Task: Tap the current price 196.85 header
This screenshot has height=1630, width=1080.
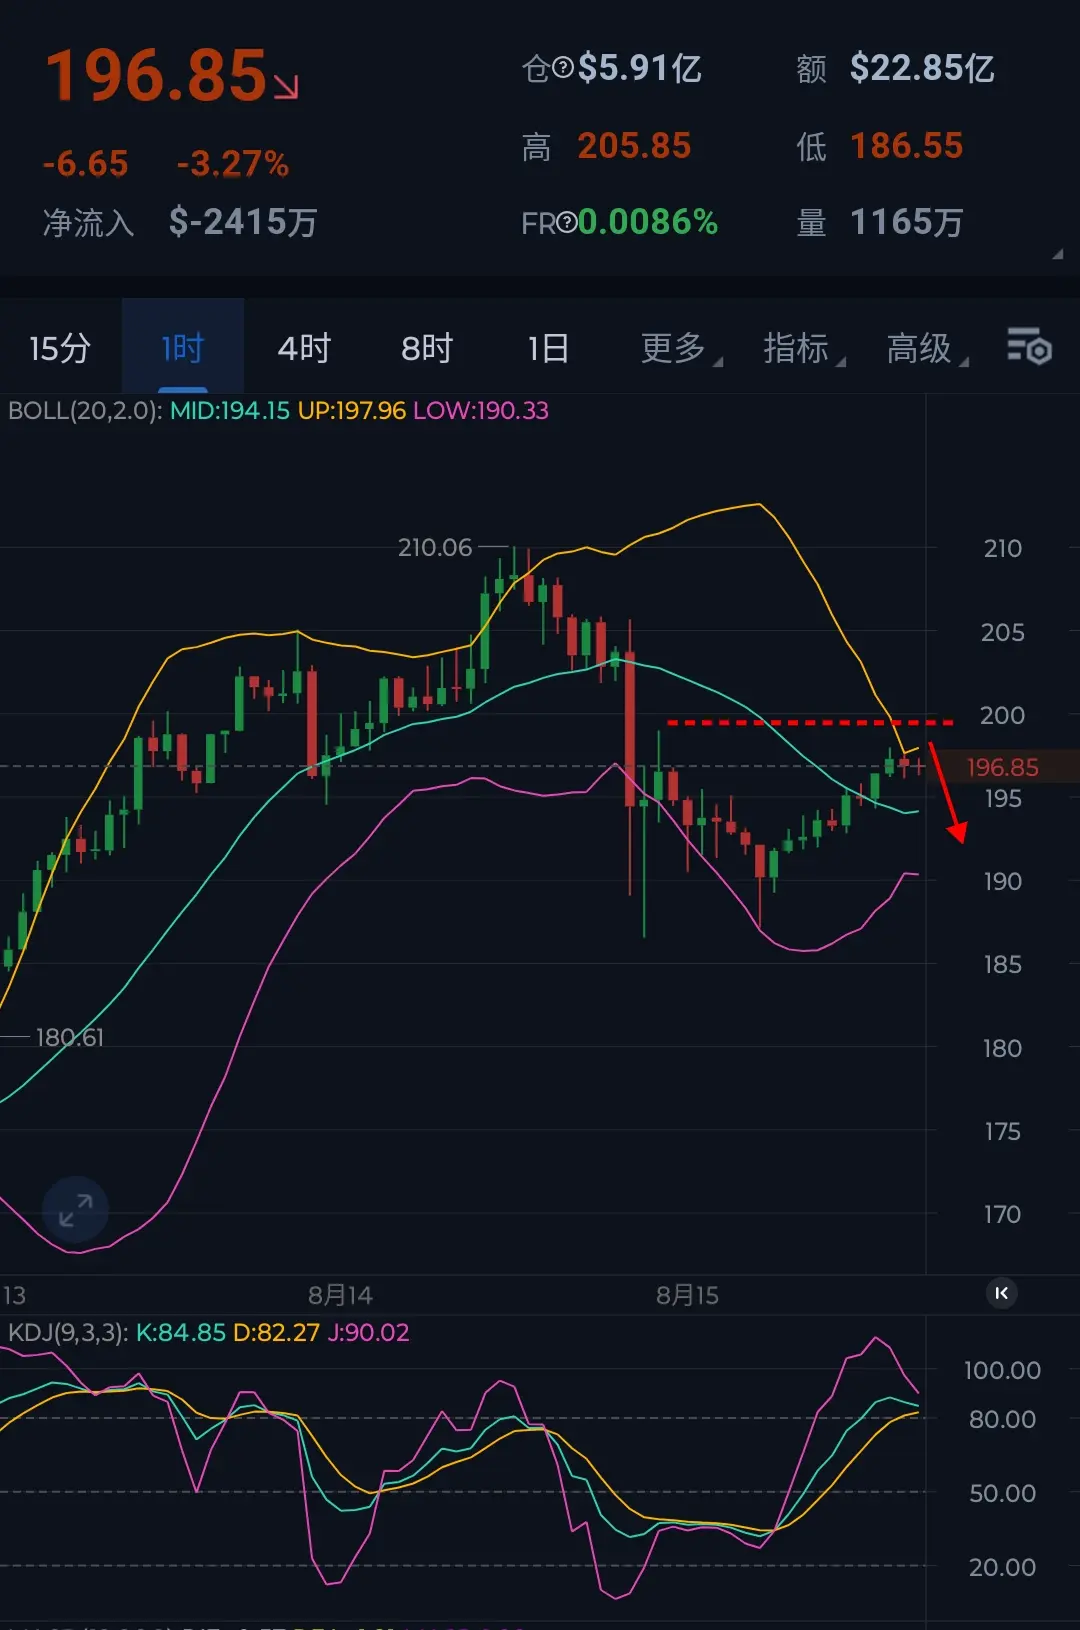Action: pos(157,76)
